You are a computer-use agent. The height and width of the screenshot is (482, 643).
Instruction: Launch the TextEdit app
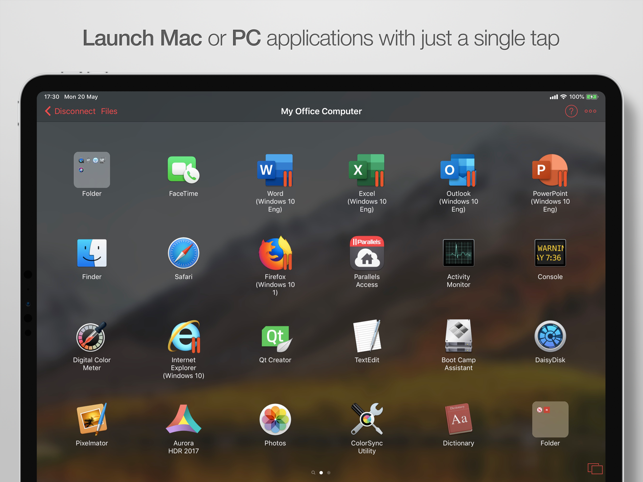[367, 336]
